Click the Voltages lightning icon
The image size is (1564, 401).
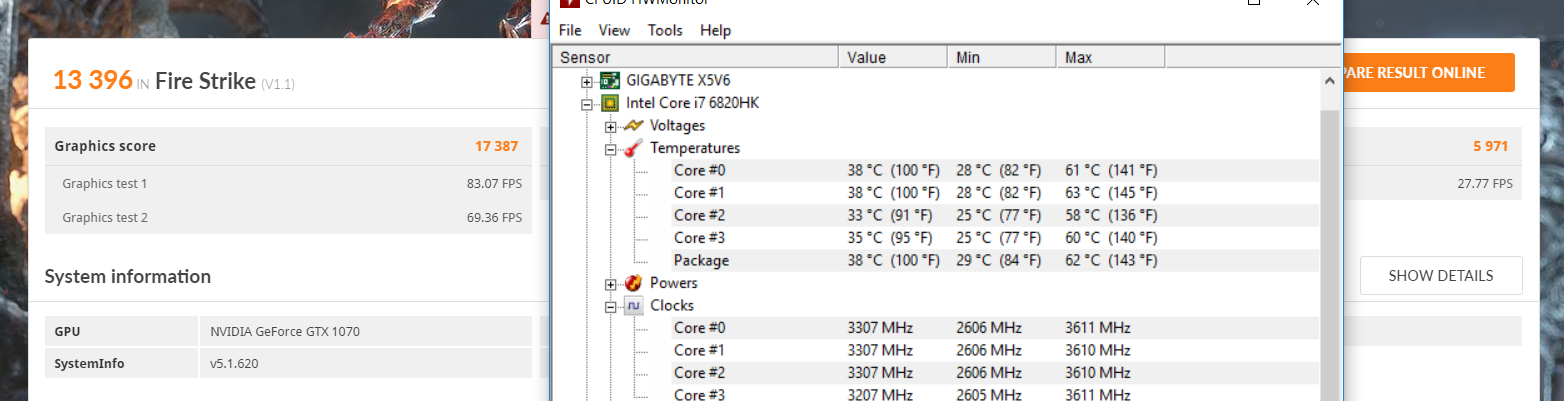coord(633,126)
